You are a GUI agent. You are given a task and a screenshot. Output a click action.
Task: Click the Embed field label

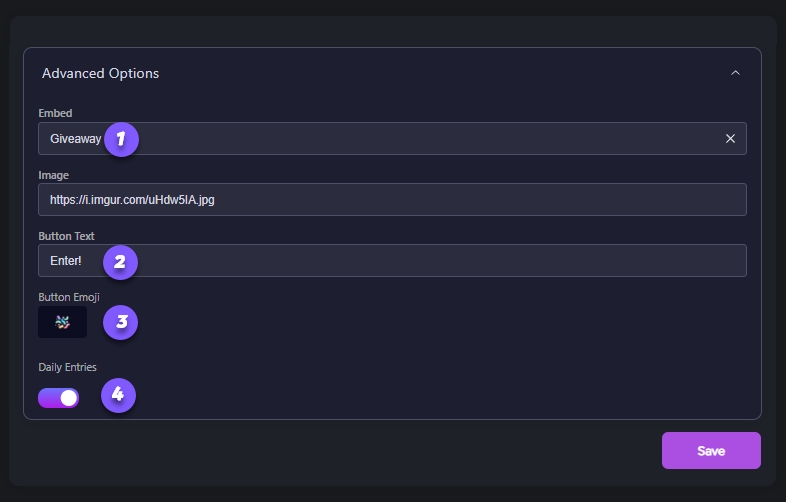55,113
